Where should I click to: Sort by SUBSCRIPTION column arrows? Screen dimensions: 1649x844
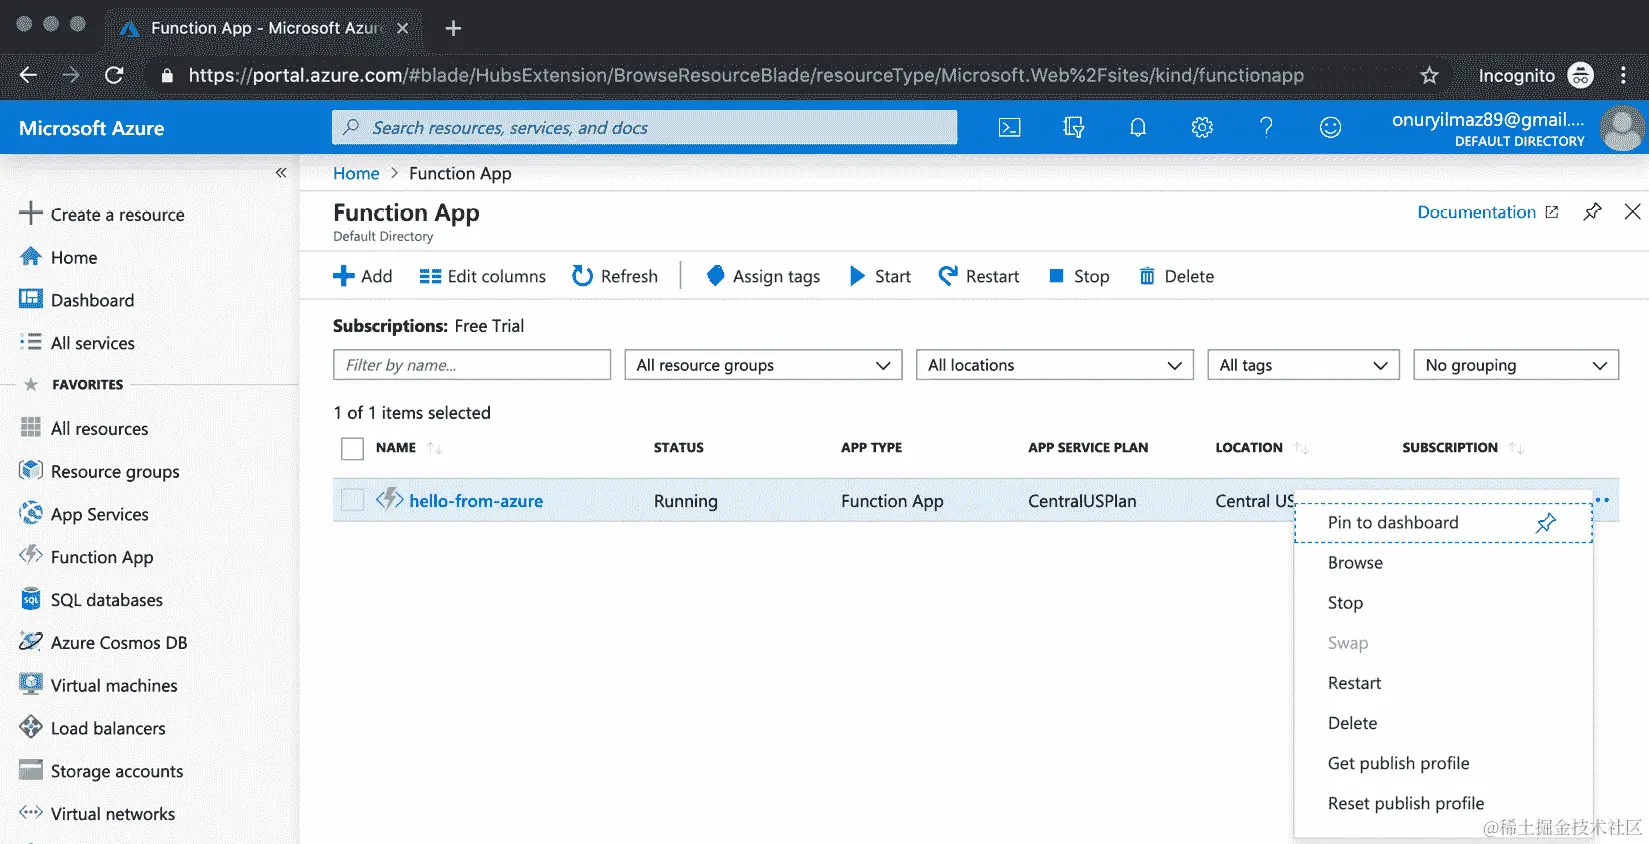(1516, 448)
